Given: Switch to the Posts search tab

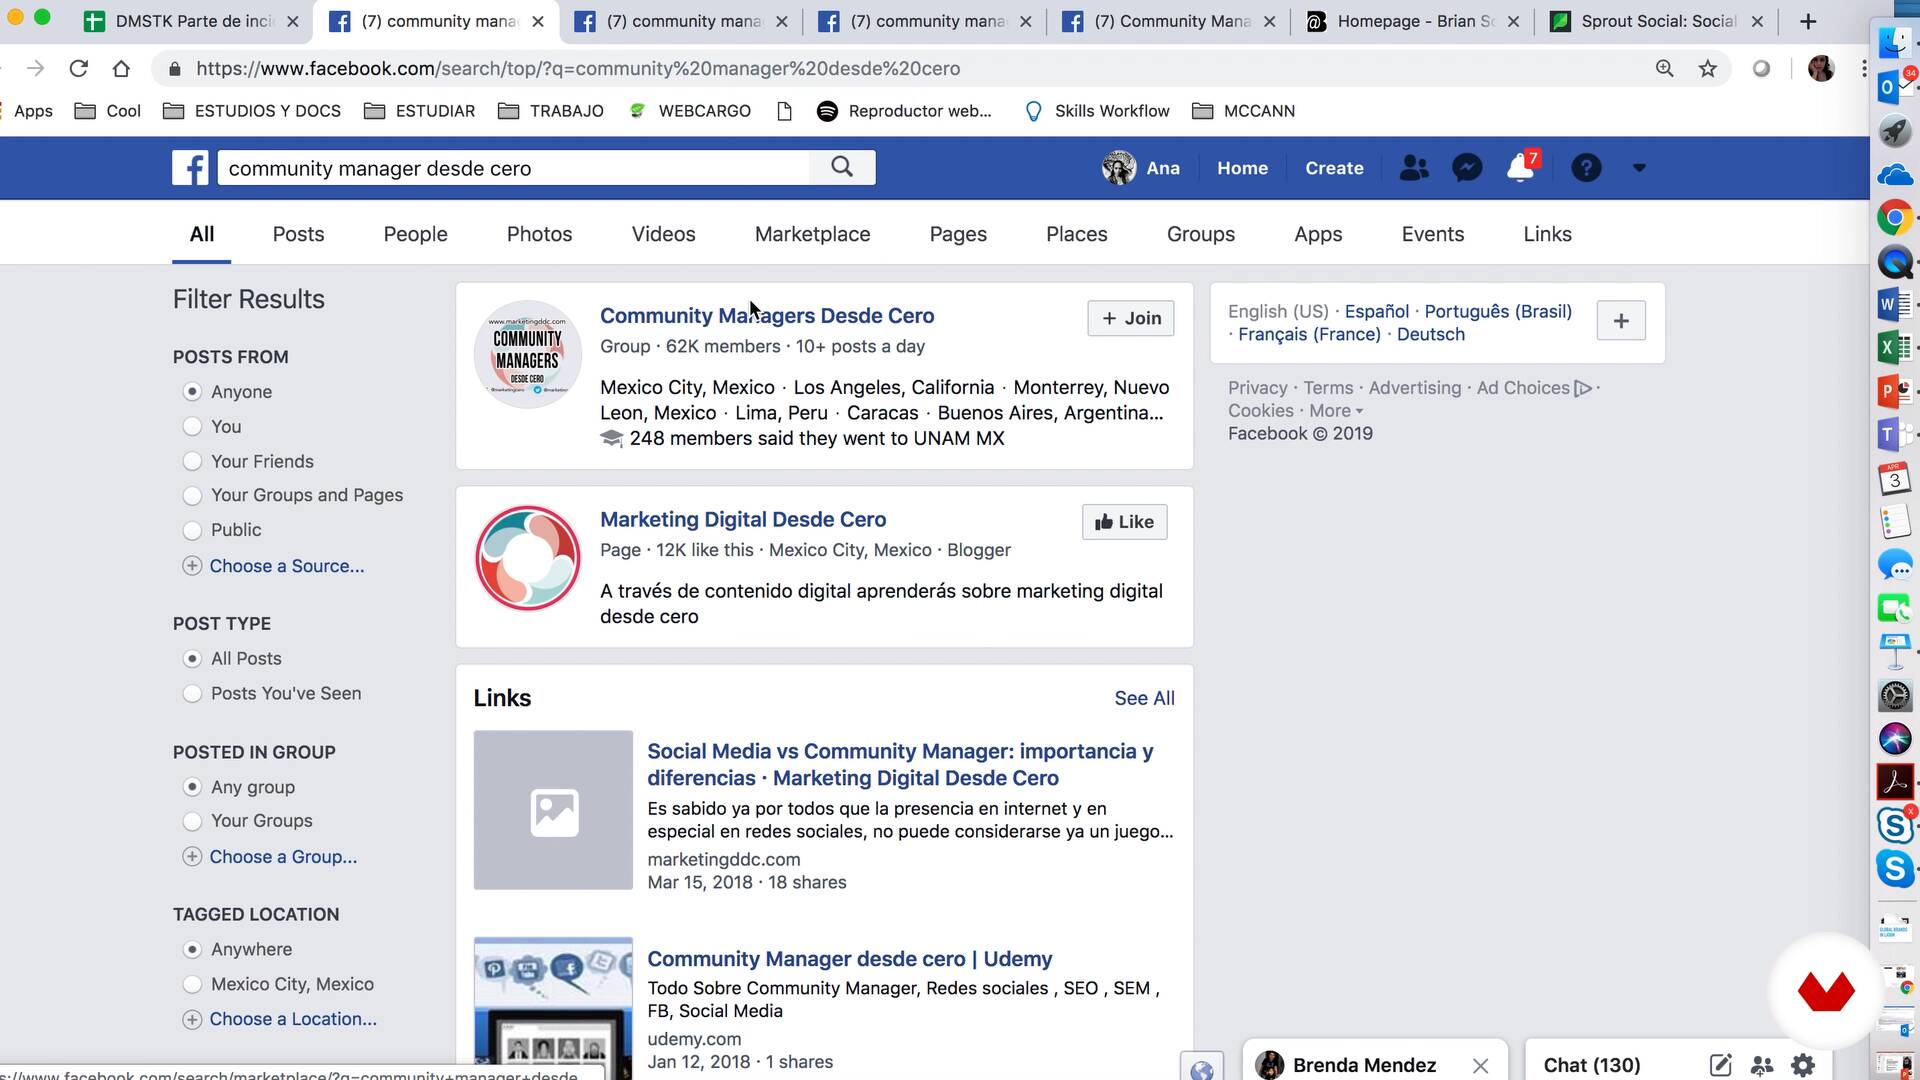Looking at the screenshot, I should [298, 234].
